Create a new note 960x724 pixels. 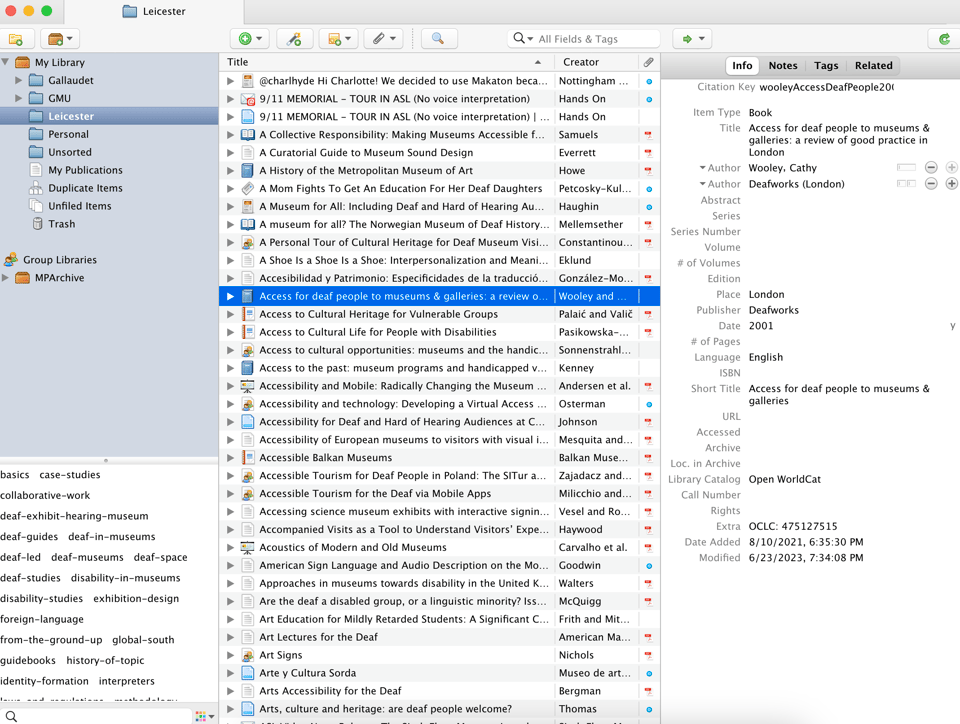click(337, 38)
